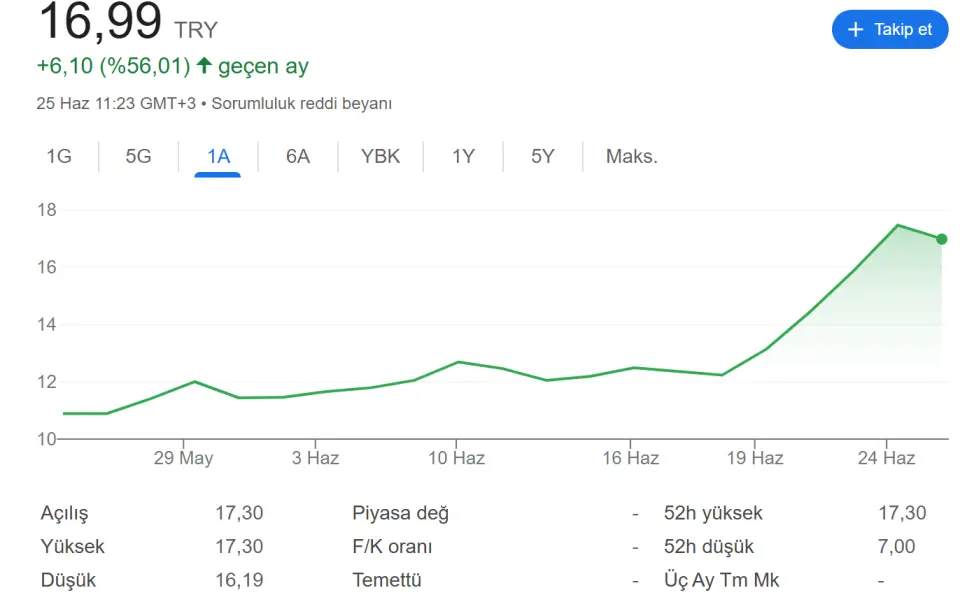Viewport: 960px width, 602px height.
Task: Select the 5Y range tab
Action: point(542,156)
